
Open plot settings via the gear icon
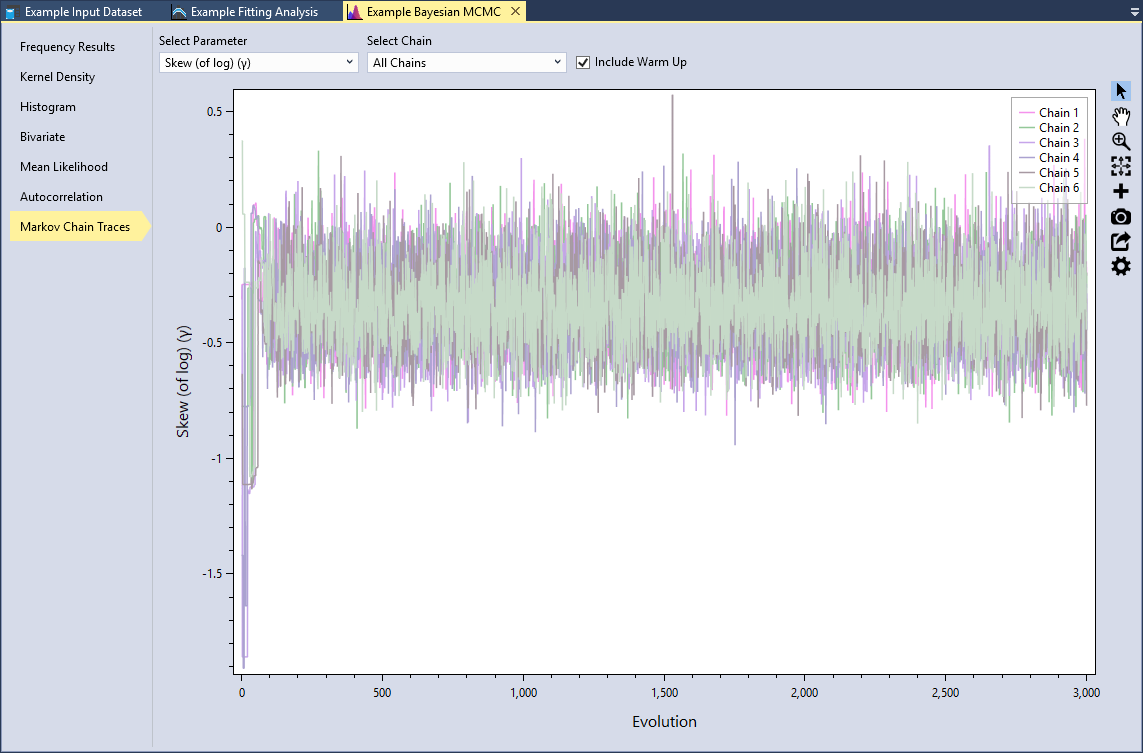tap(1120, 266)
